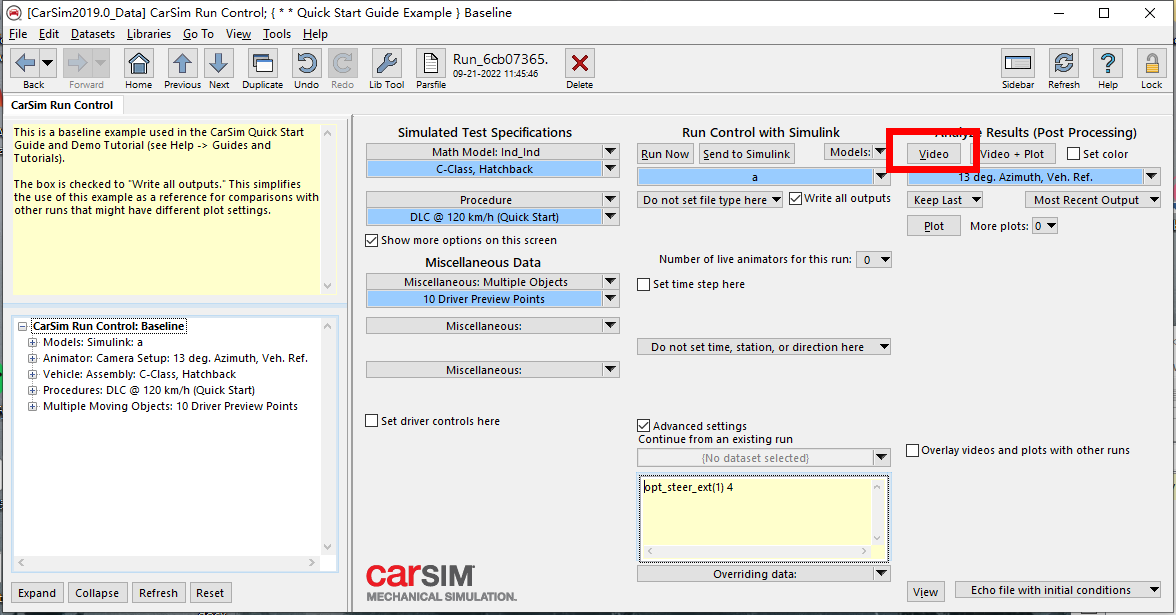Open Help question mark icon
This screenshot has height=615, width=1176.
pyautogui.click(x=1108, y=64)
